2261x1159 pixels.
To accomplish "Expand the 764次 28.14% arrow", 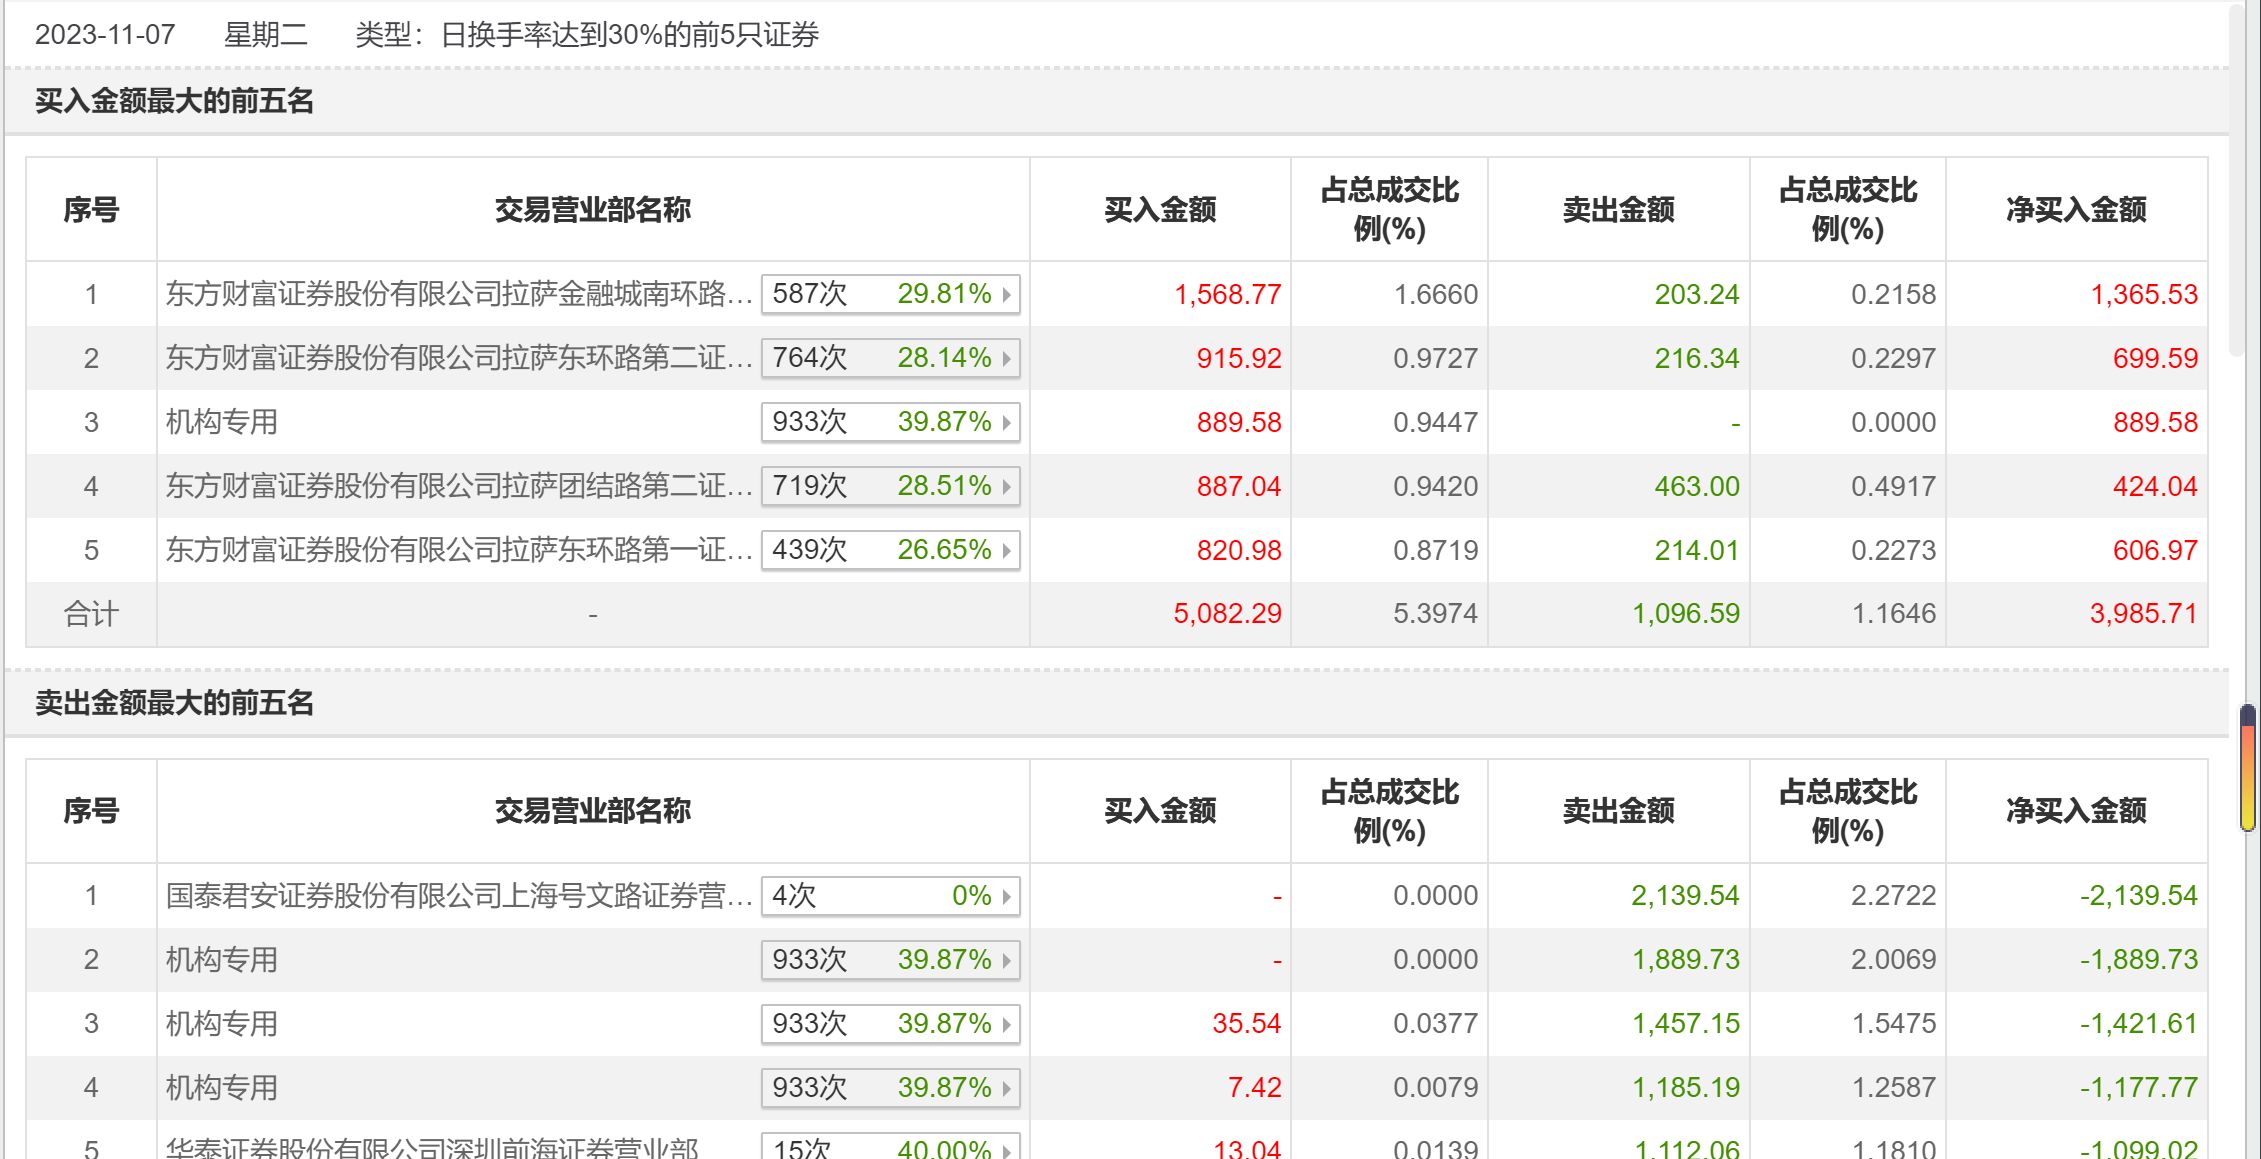I will (1006, 359).
